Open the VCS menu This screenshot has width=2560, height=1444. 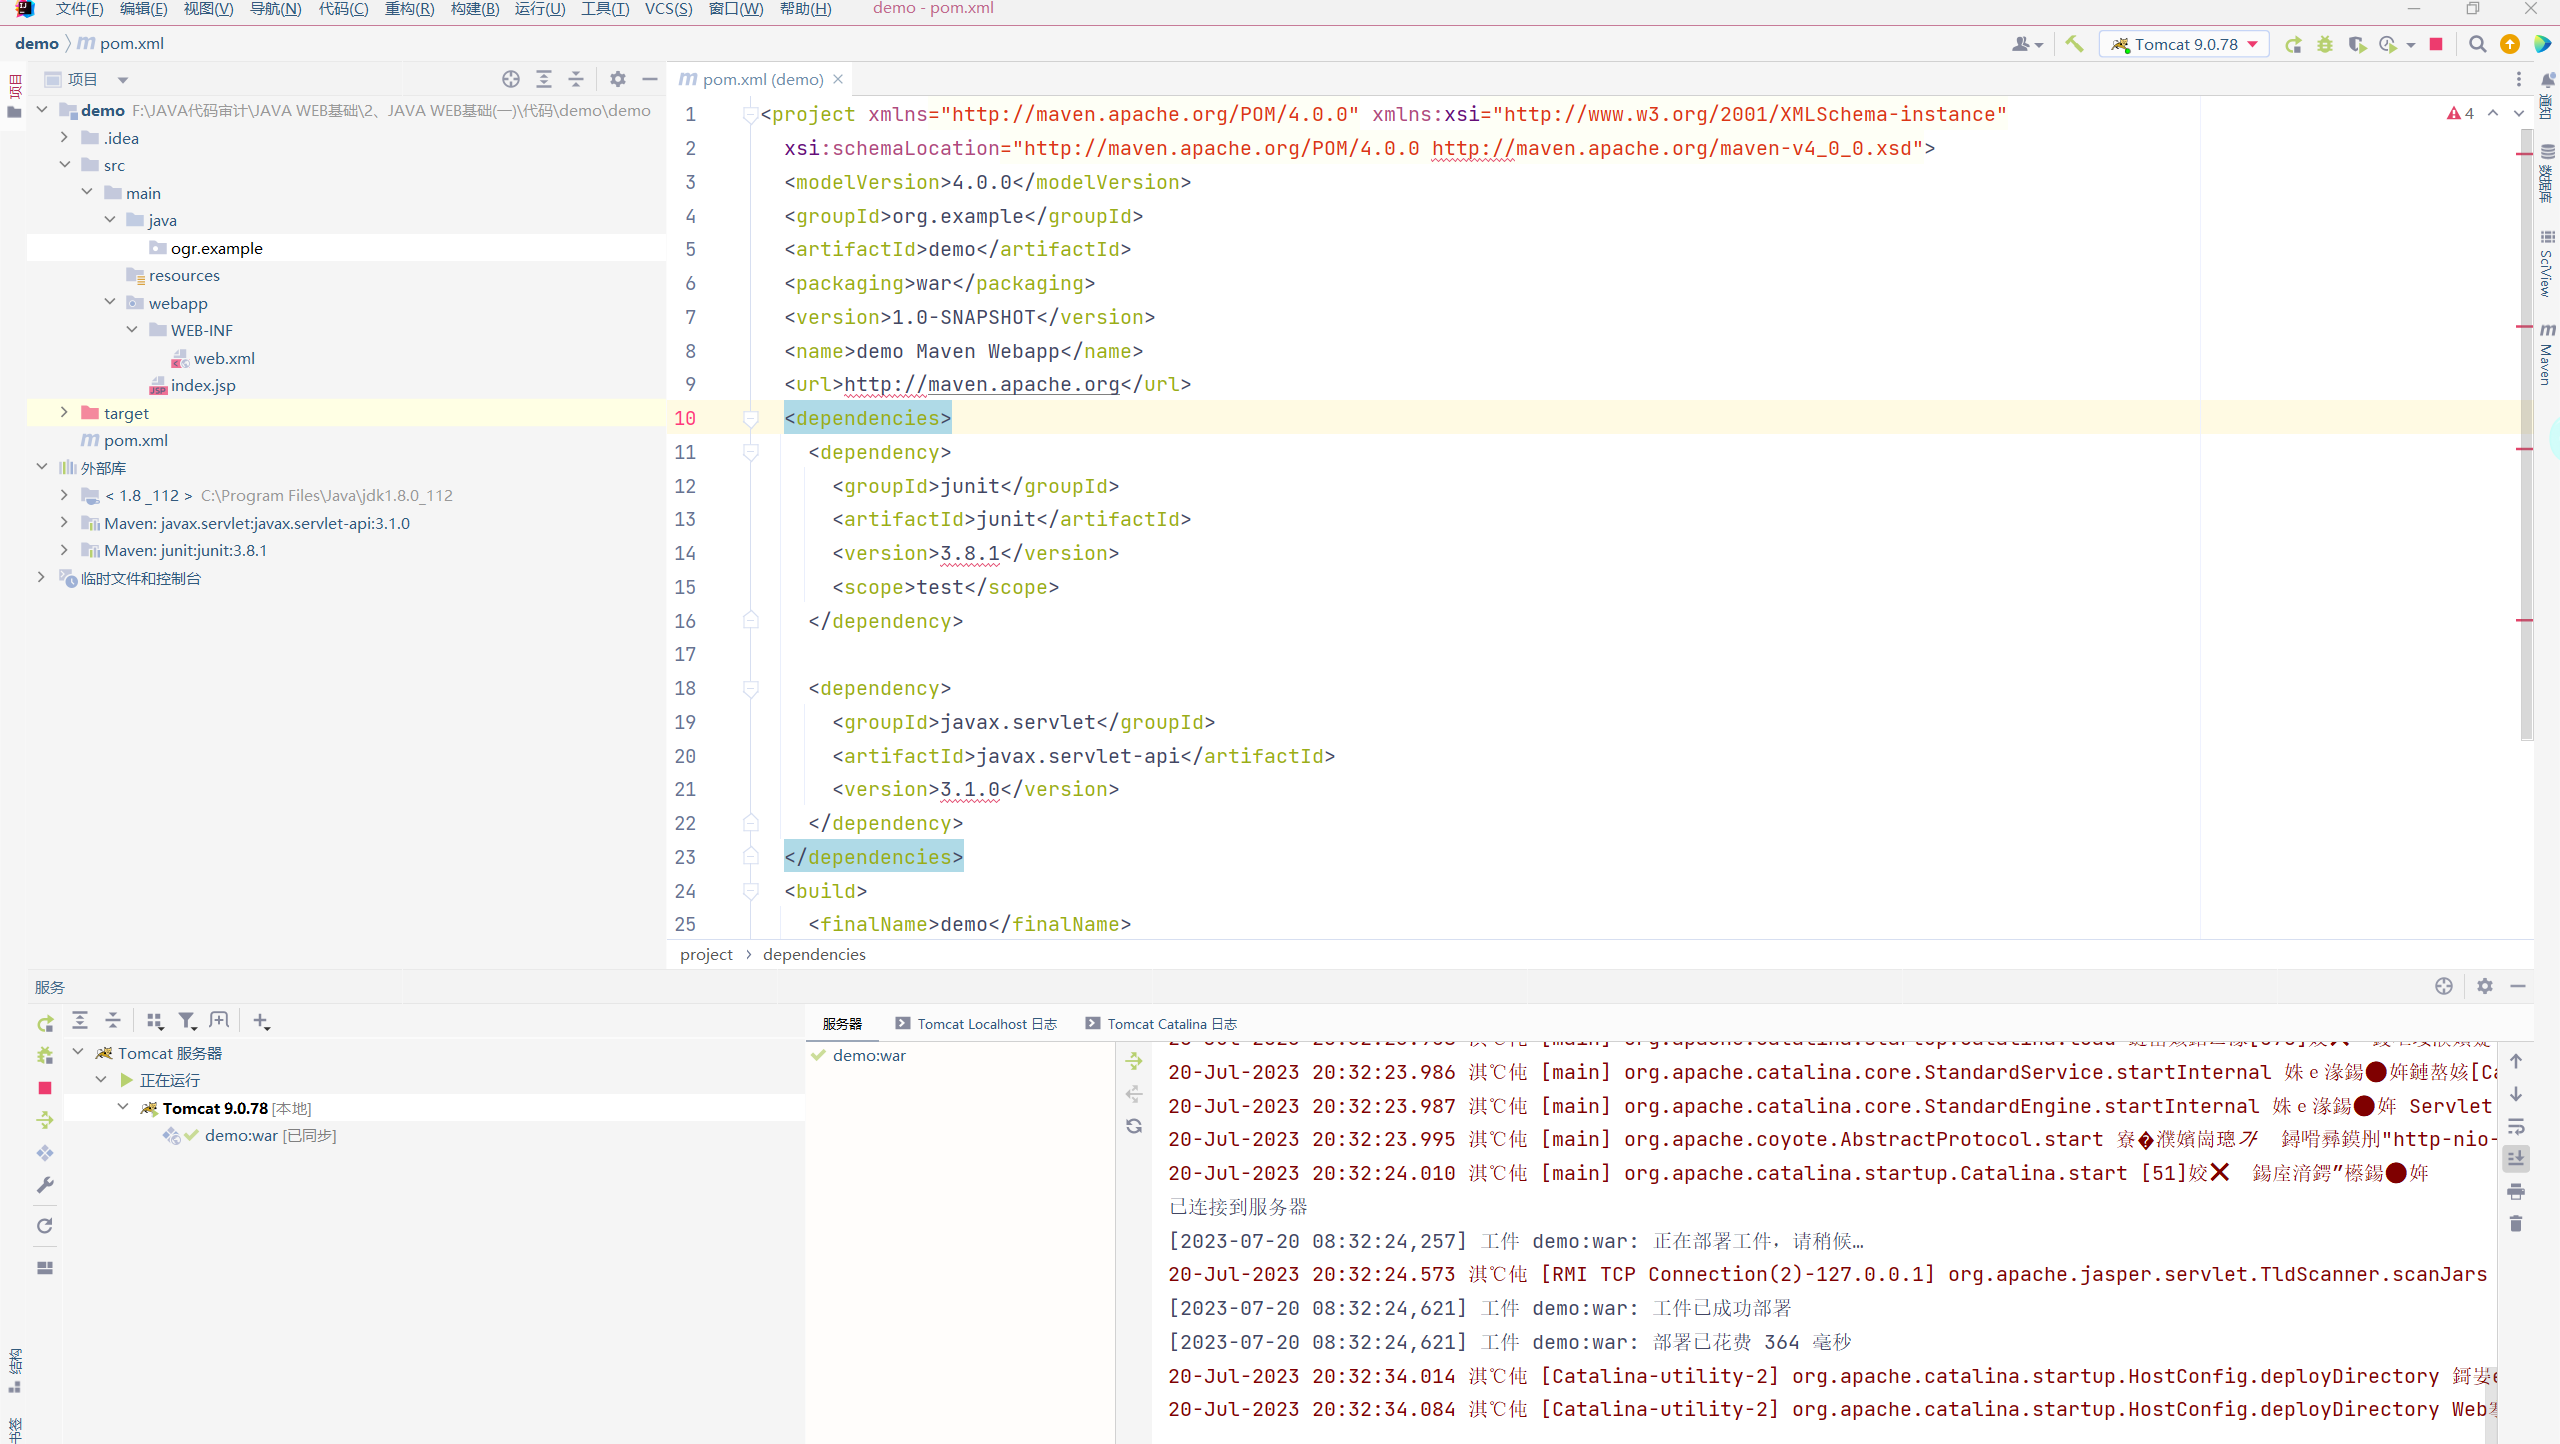click(x=668, y=9)
